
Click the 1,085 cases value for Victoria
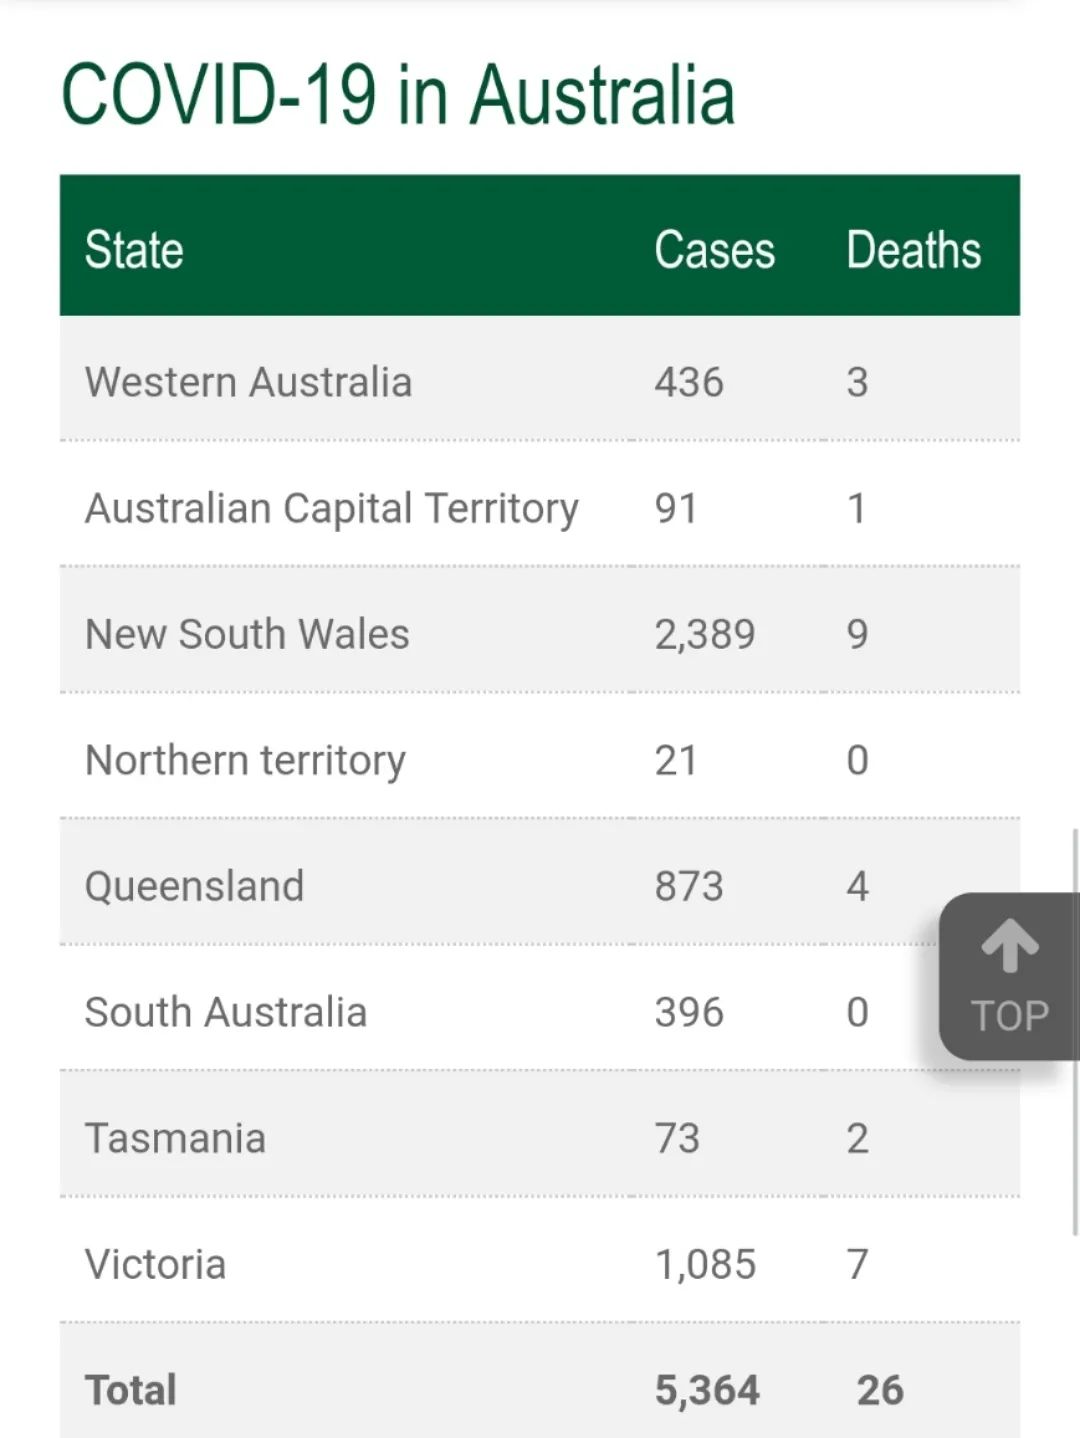pos(705,1265)
